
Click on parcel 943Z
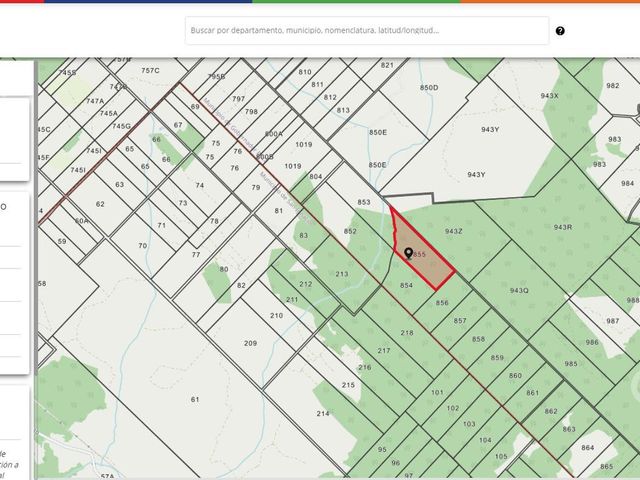click(x=453, y=231)
